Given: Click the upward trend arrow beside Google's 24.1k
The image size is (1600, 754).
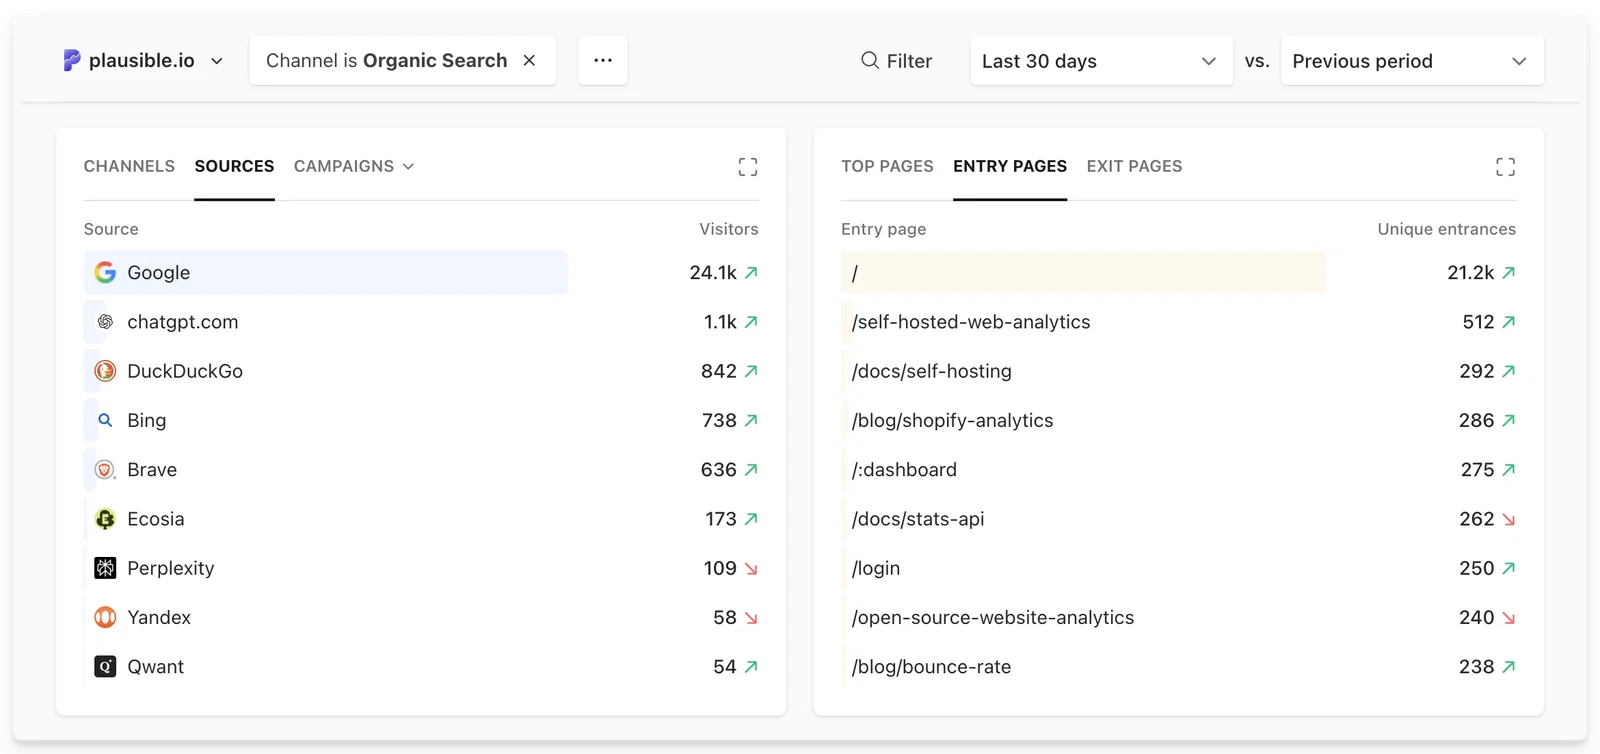Looking at the screenshot, I should (751, 272).
